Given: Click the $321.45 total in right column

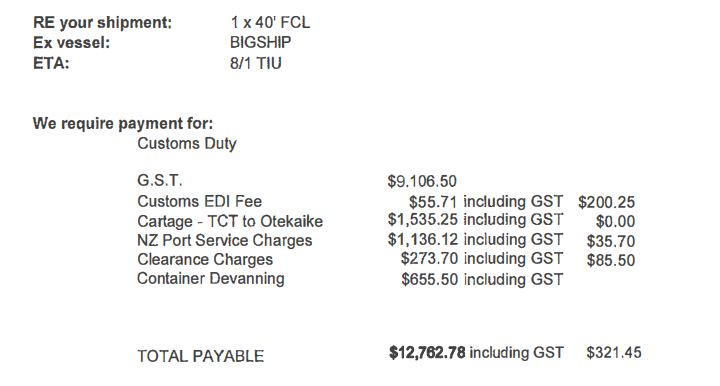Looking at the screenshot, I should tap(614, 353).
